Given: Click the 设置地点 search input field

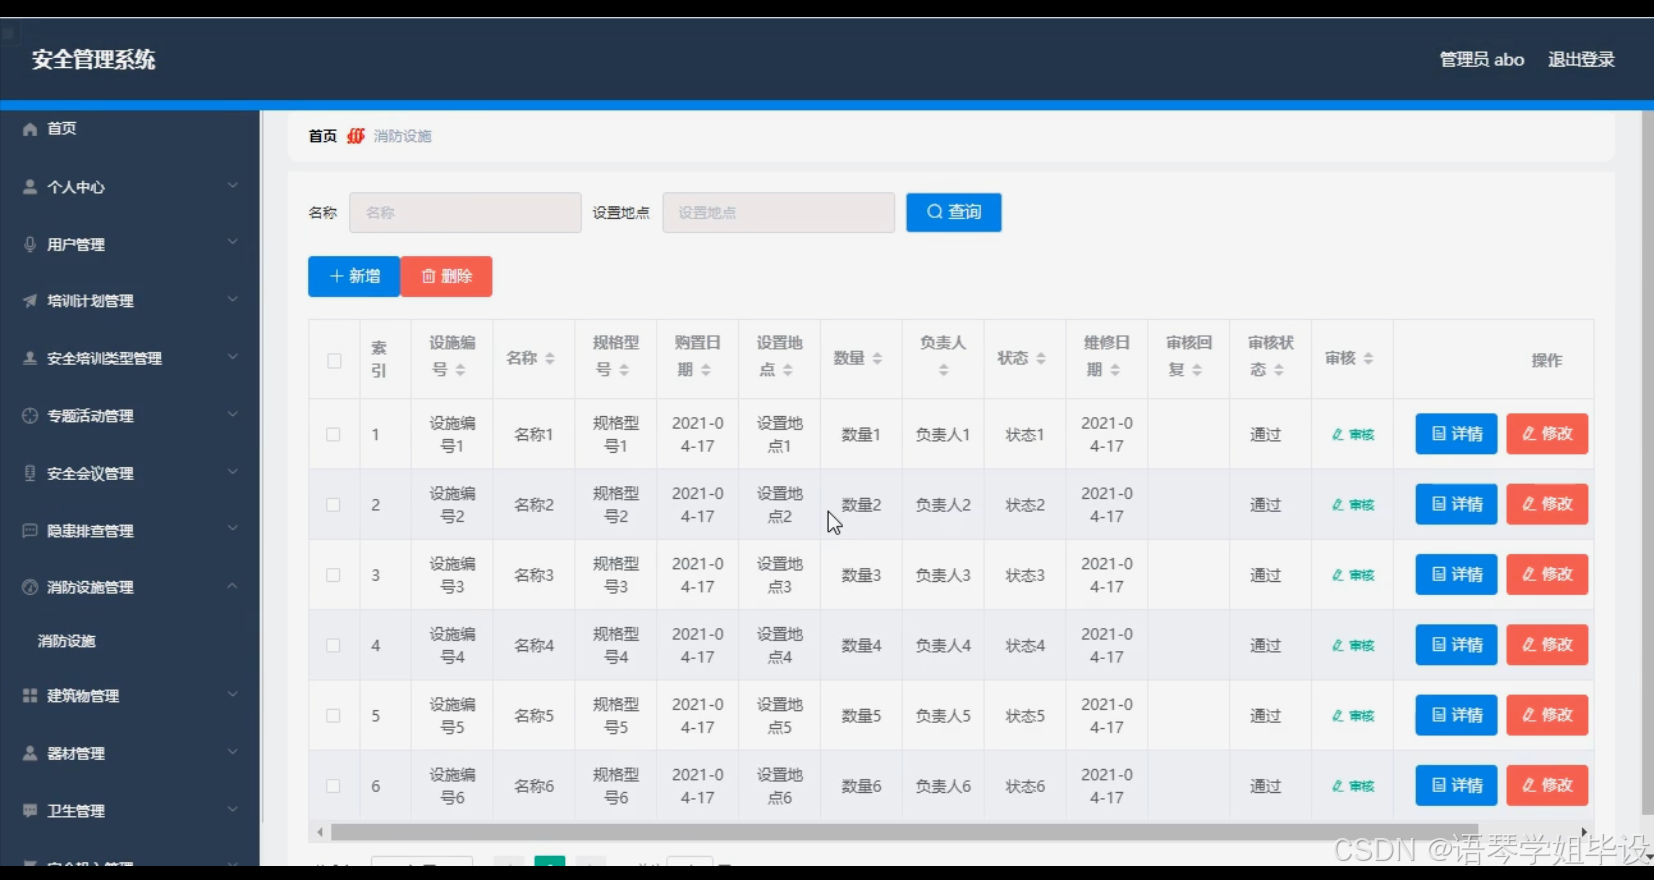Looking at the screenshot, I should (778, 213).
